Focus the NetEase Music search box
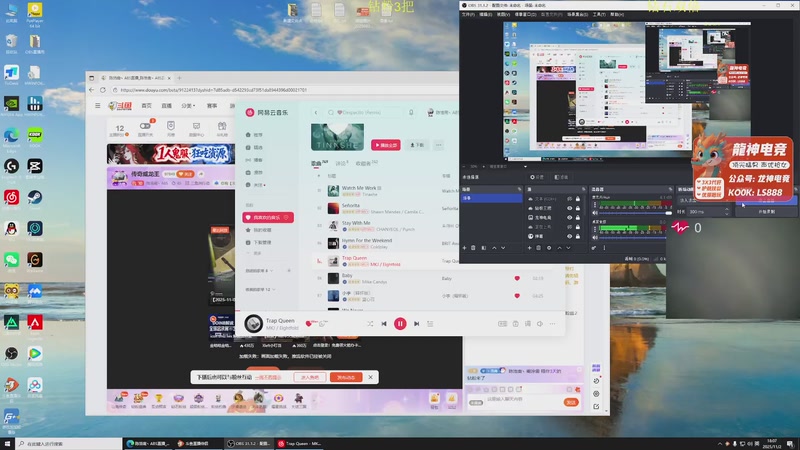 click(365, 112)
